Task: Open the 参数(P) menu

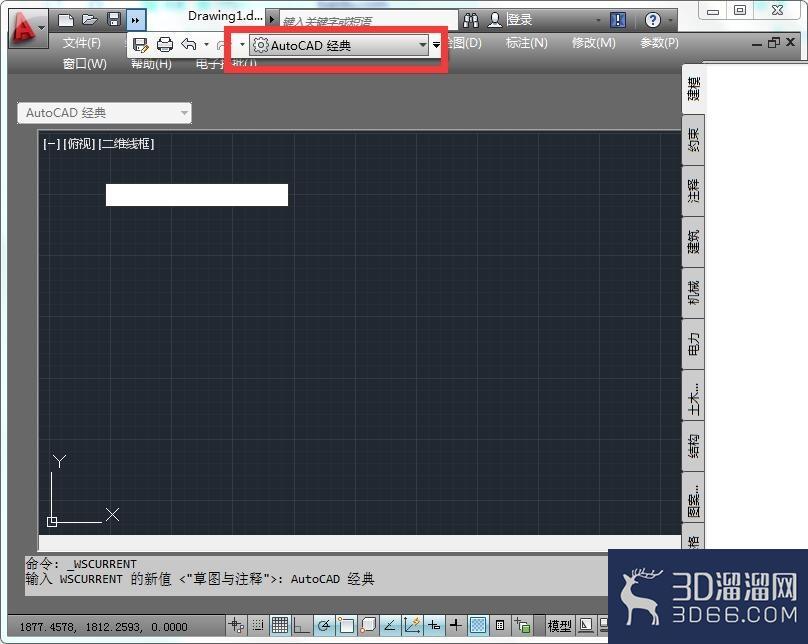Action: [x=659, y=43]
